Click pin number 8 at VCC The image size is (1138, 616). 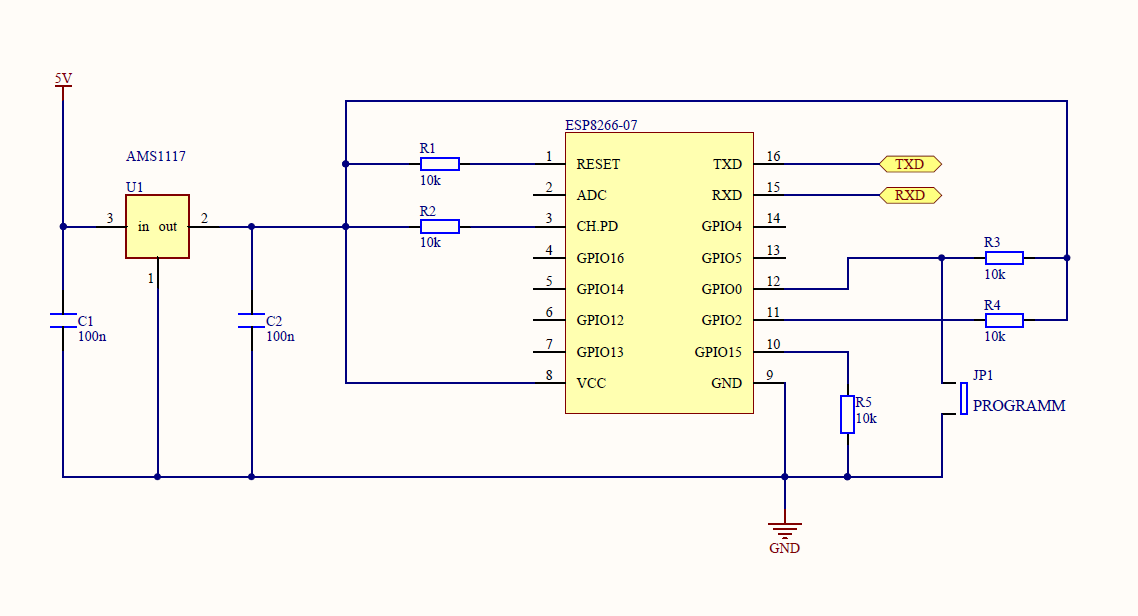point(549,375)
